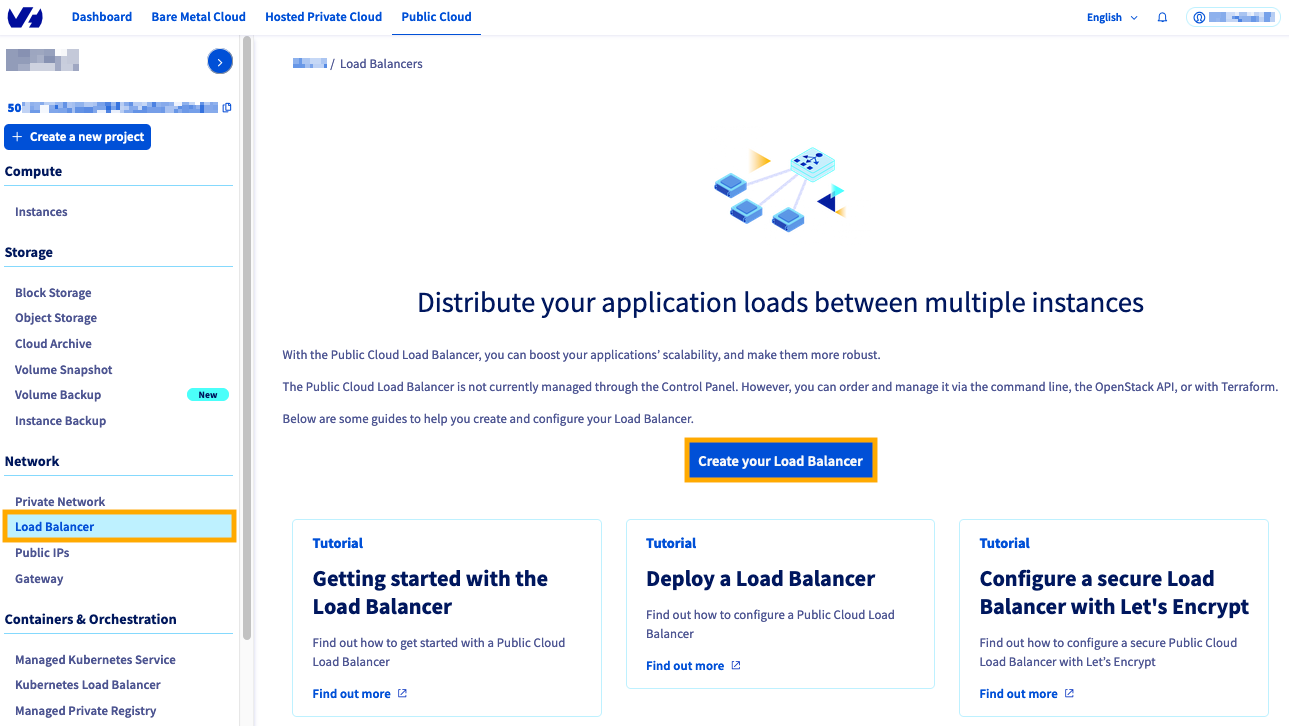Select the Public Cloud tab
The image size is (1289, 726).
click(x=436, y=16)
